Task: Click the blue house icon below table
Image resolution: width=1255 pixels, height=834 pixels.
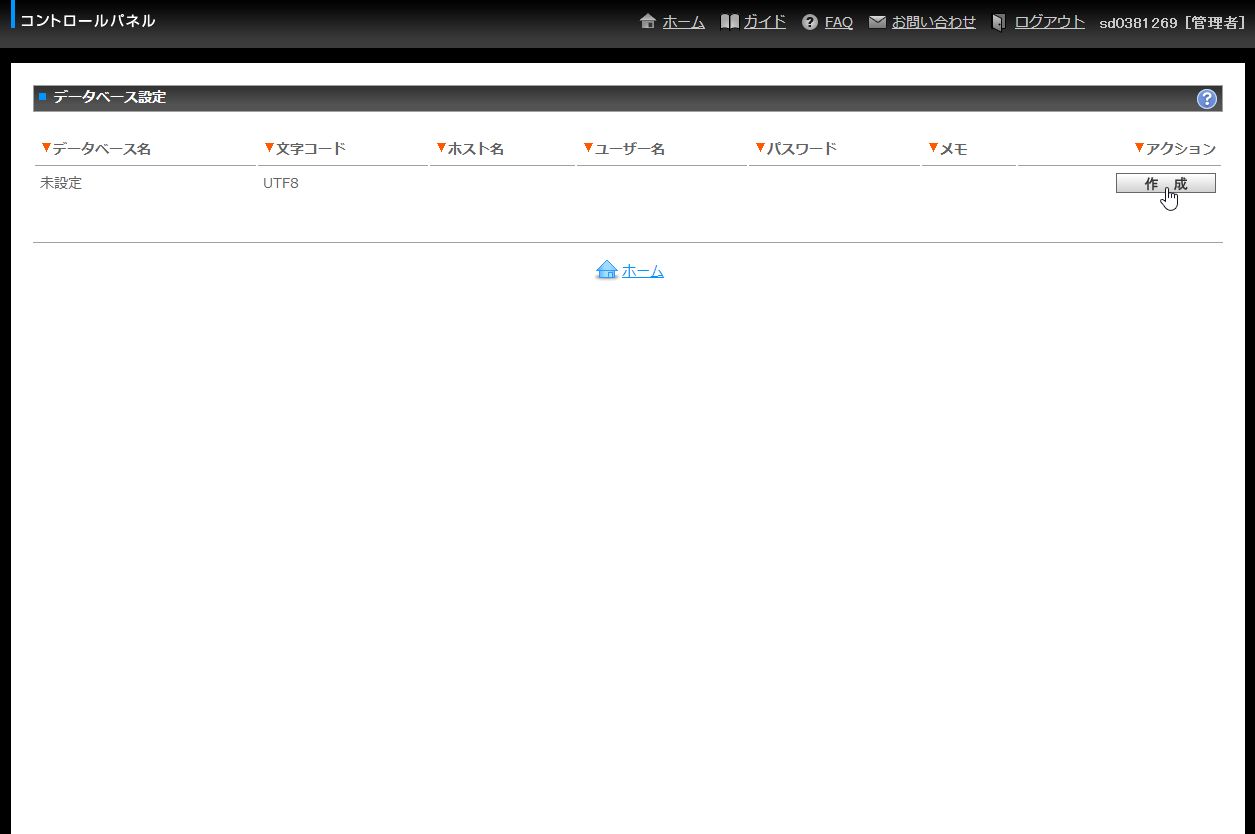Action: pyautogui.click(x=606, y=270)
